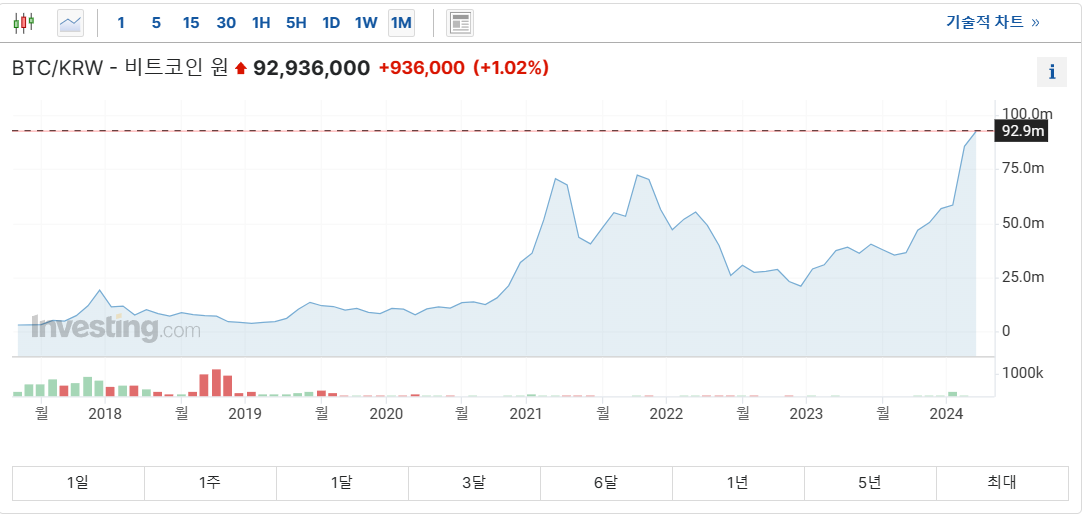Click the 2019 year label
The width and height of the screenshot is (1085, 515).
pyautogui.click(x=245, y=414)
